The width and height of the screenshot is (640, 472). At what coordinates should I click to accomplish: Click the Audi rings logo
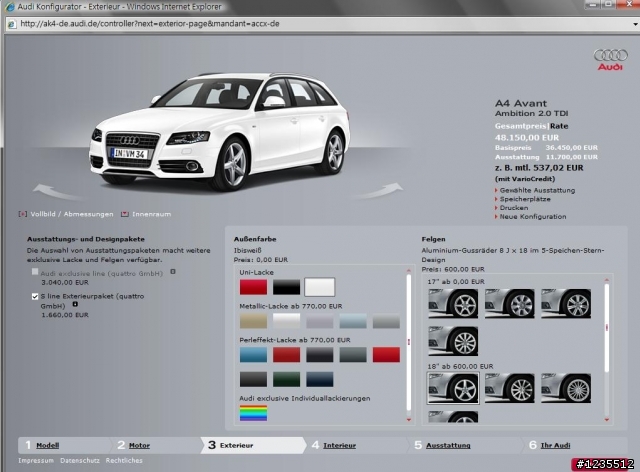(x=611, y=60)
